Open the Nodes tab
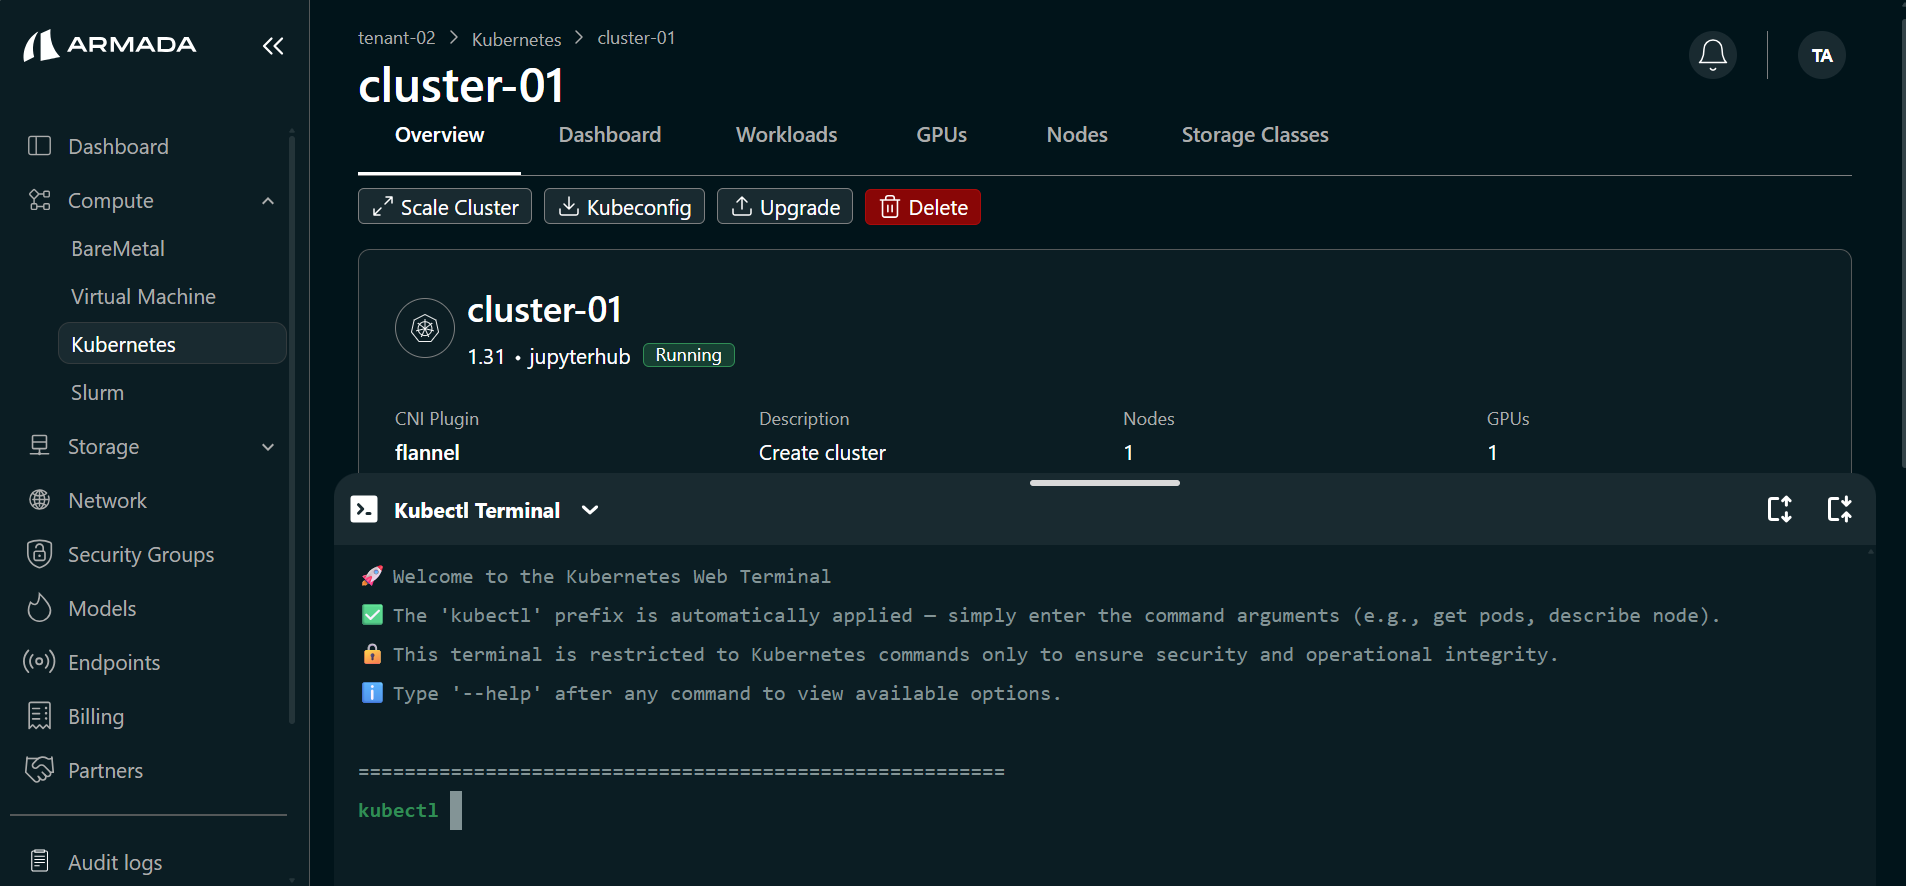This screenshot has height=886, width=1906. click(1077, 135)
